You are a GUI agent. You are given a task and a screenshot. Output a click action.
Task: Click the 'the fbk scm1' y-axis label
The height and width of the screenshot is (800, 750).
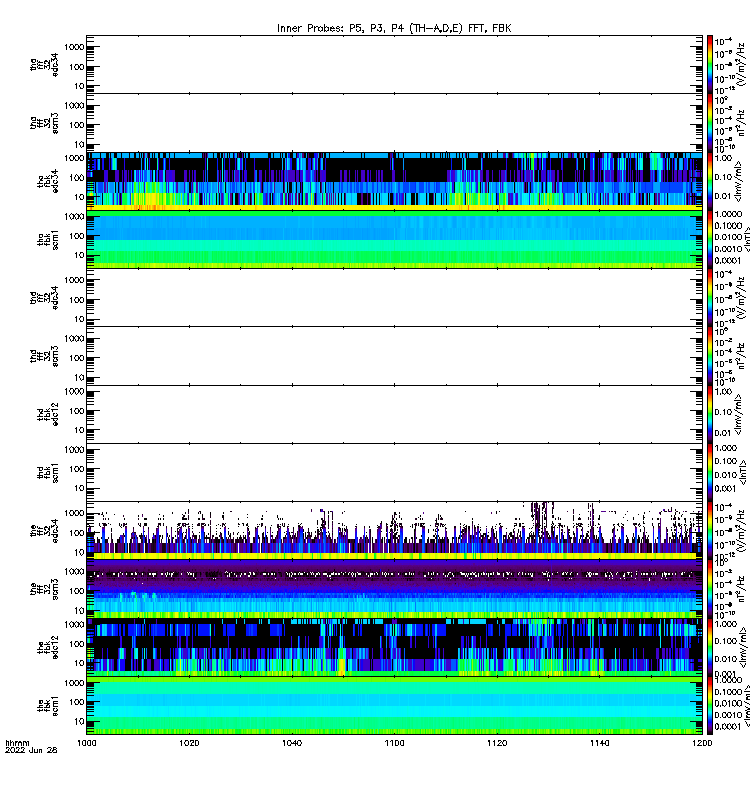click(x=48, y=706)
